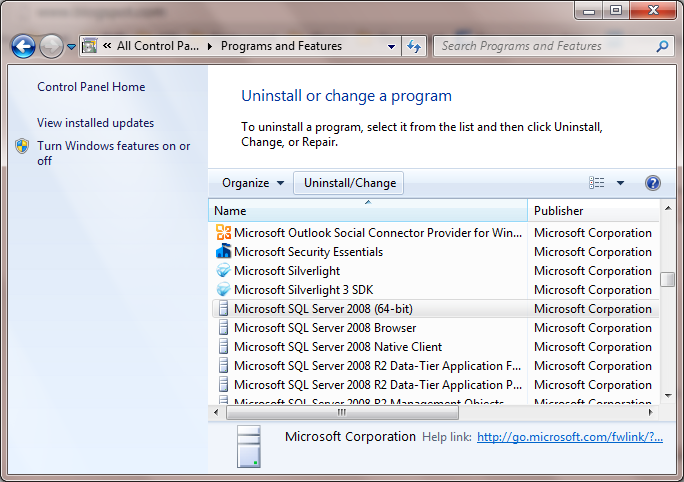
Task: Click the SQL Server Native Client icon
Action: [223, 346]
